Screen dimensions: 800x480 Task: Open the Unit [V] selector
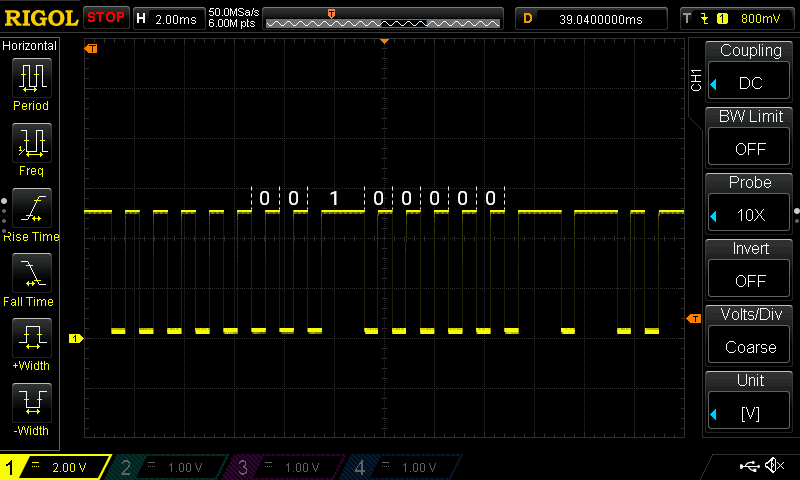coord(750,401)
